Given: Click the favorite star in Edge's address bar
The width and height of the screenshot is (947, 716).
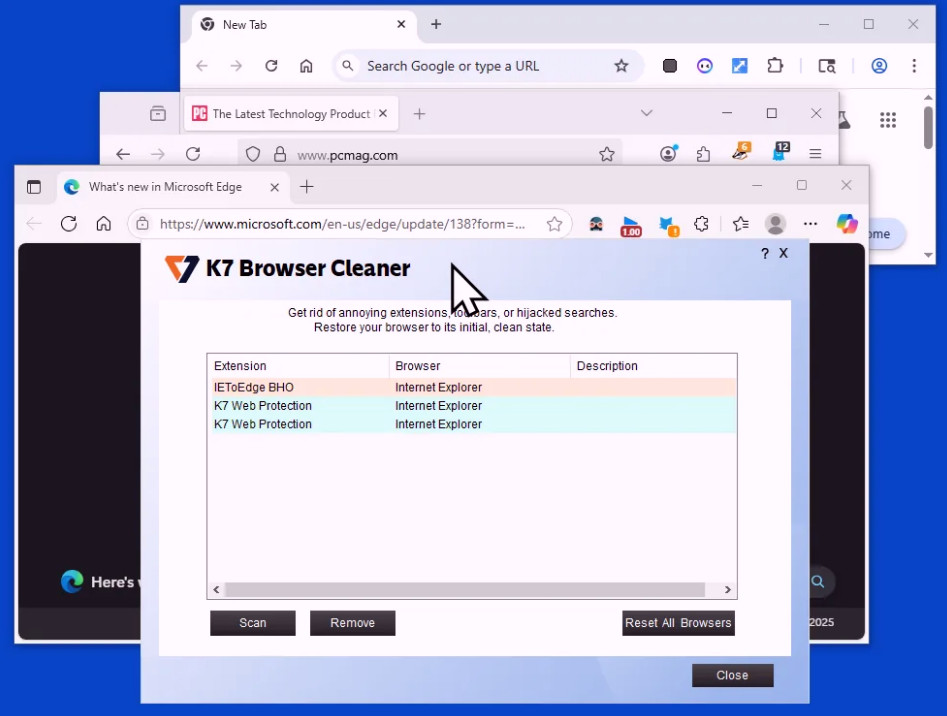Looking at the screenshot, I should (x=554, y=224).
